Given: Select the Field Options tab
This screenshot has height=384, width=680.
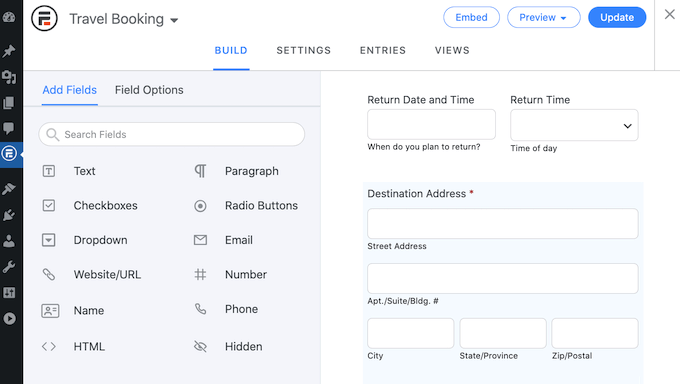Looking at the screenshot, I should pos(149,90).
